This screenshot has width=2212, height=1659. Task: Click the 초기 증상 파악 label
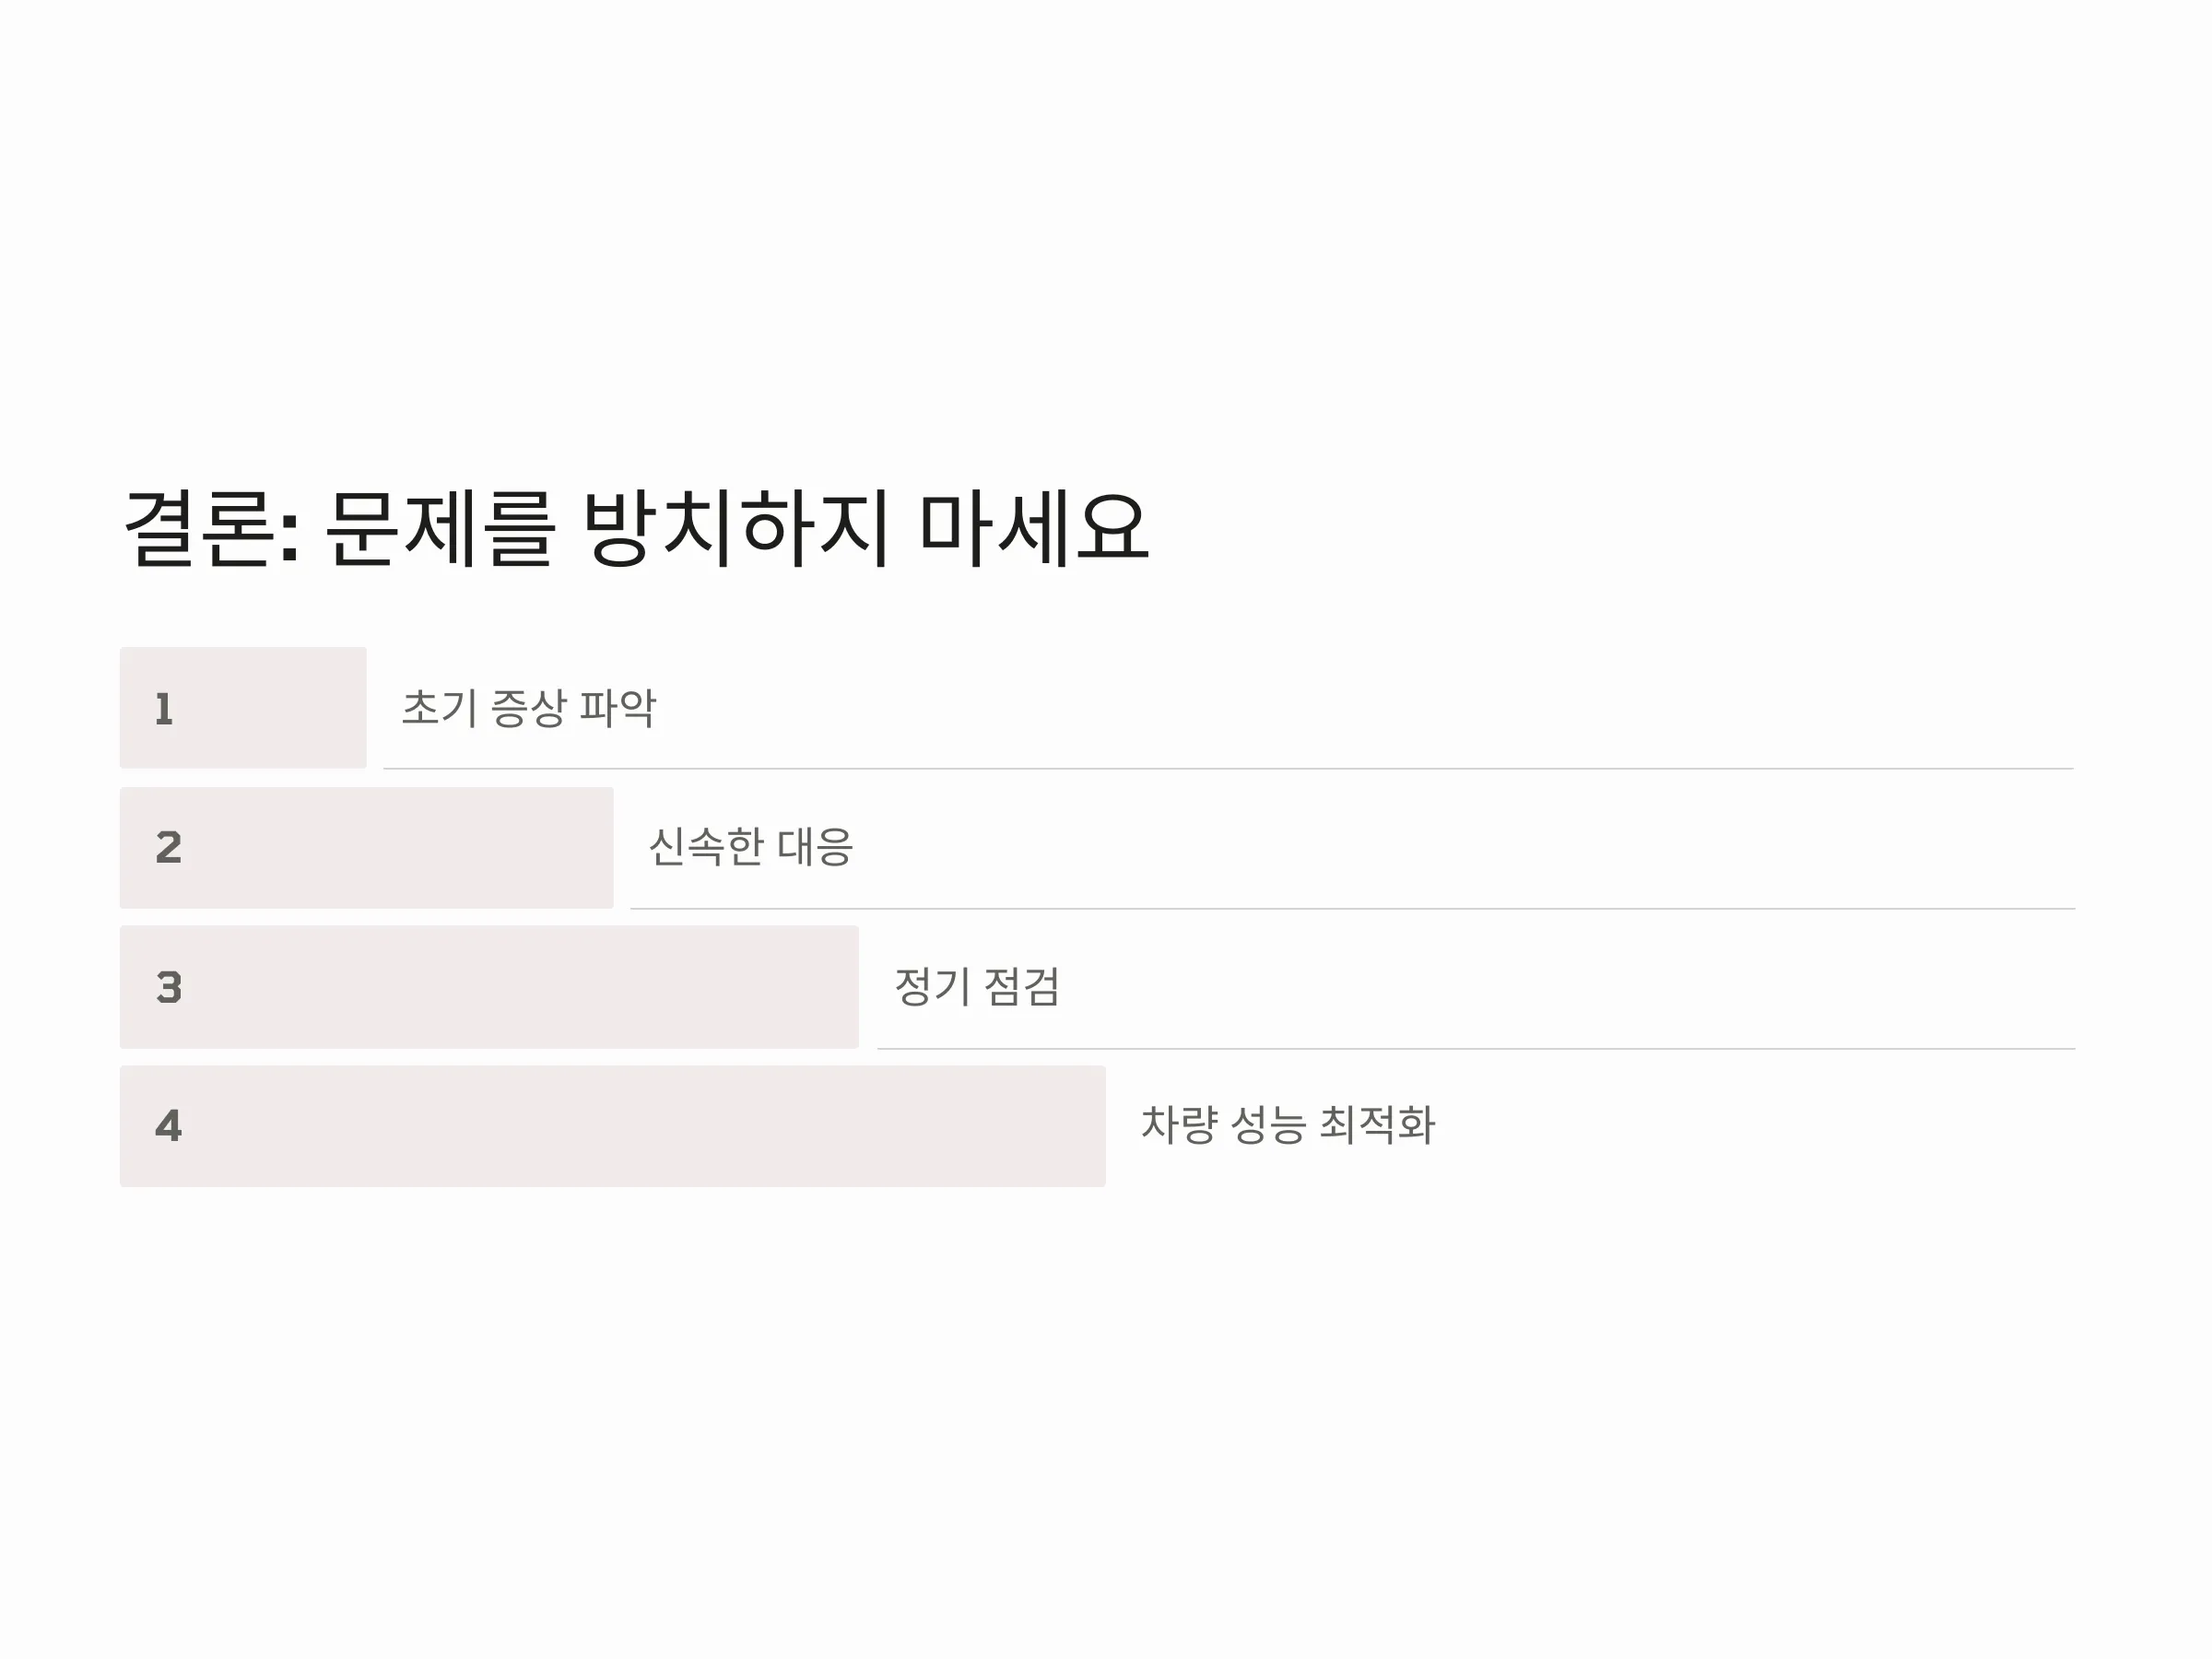529,708
